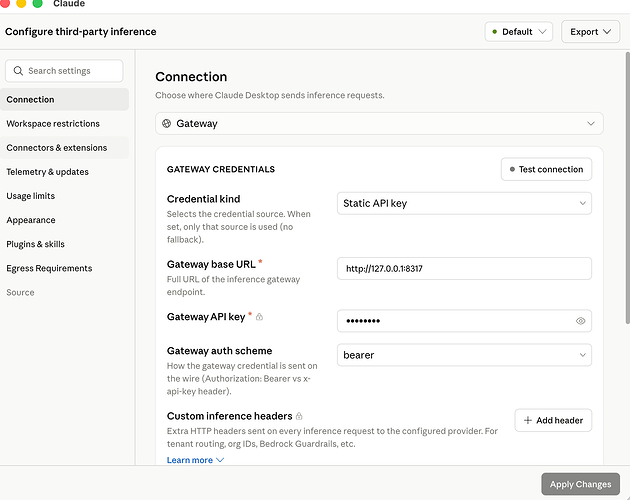Open Appearance settings
The image size is (630, 500).
(x=64, y=220)
